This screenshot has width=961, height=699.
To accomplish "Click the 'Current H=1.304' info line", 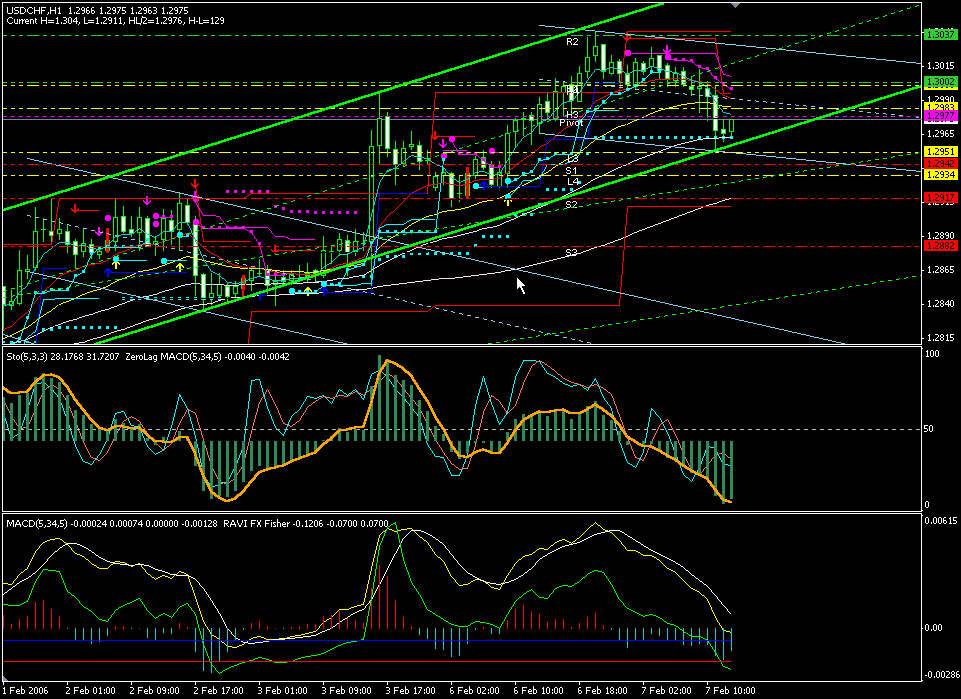I will (x=115, y=21).
